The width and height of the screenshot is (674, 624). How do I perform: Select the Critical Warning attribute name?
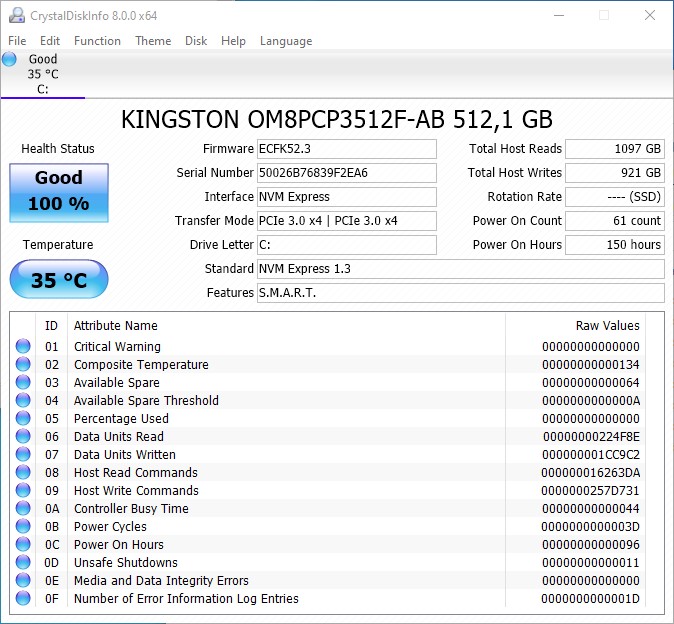click(117, 346)
